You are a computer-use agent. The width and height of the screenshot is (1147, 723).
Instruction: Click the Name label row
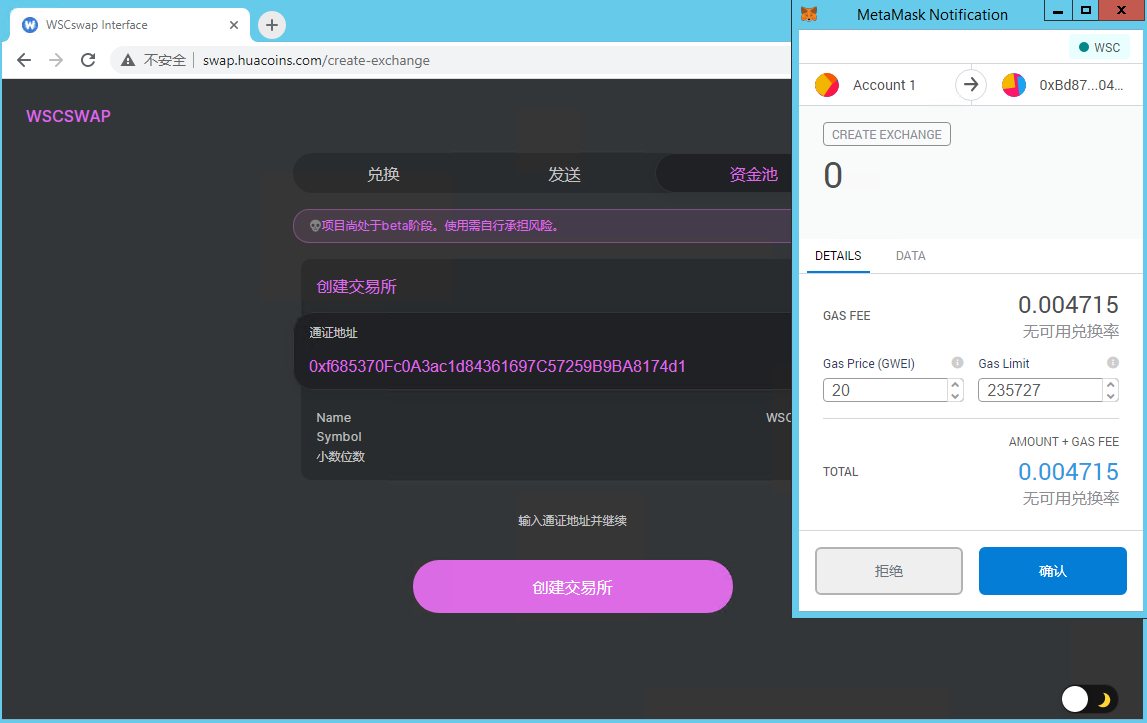coord(334,417)
